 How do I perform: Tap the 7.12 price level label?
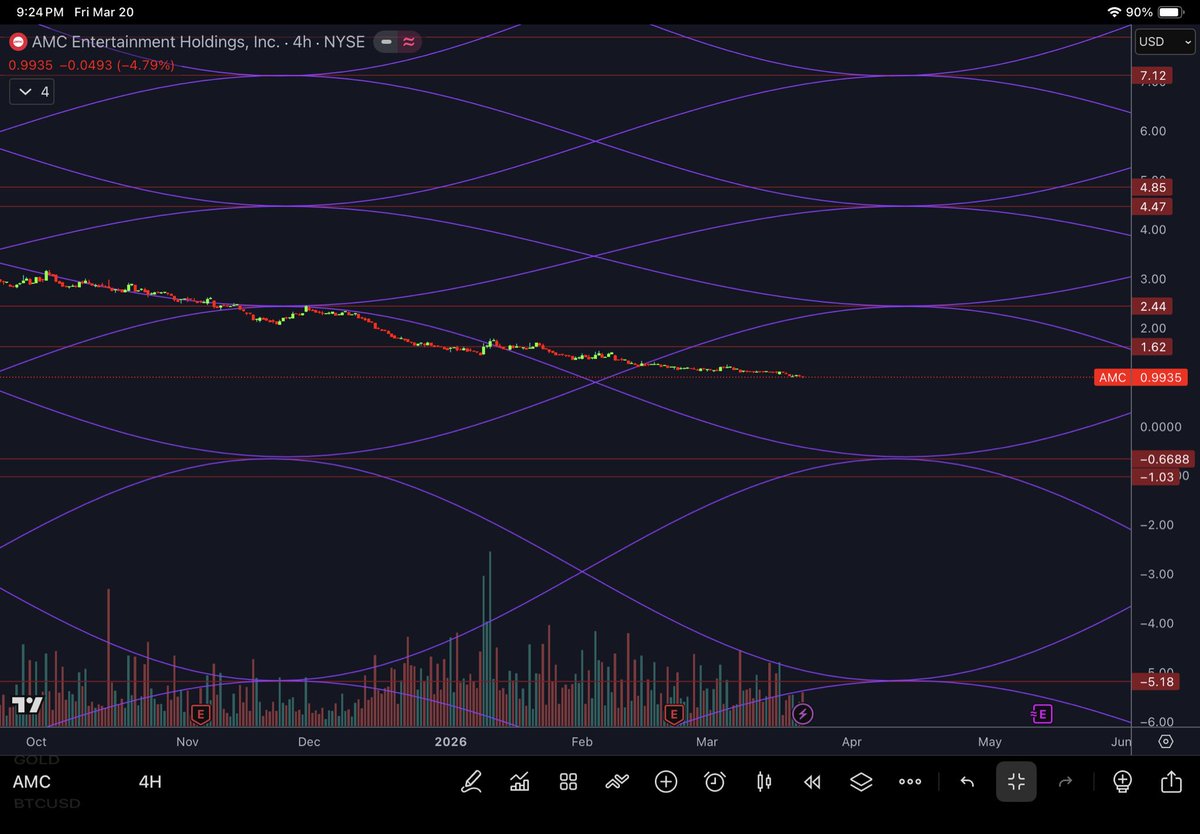[x=1153, y=76]
